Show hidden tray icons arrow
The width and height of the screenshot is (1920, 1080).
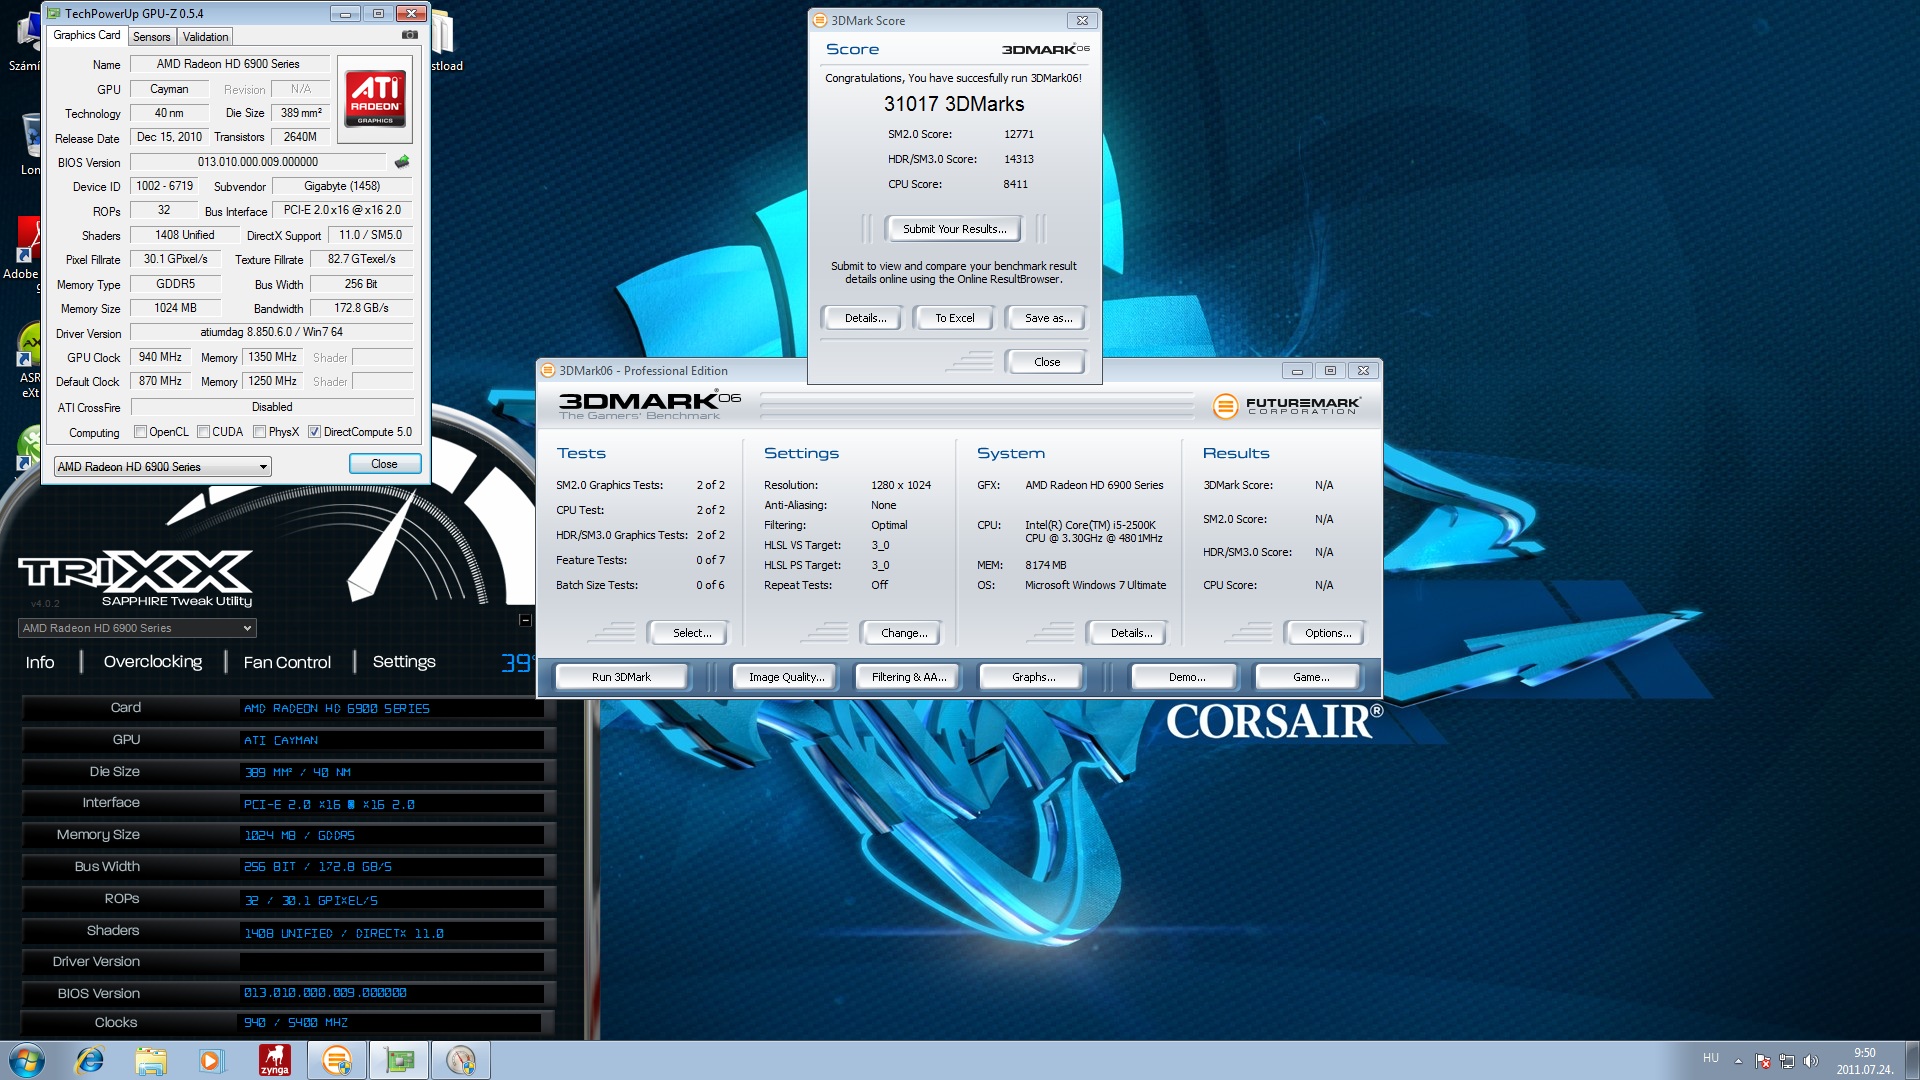(x=1738, y=1061)
